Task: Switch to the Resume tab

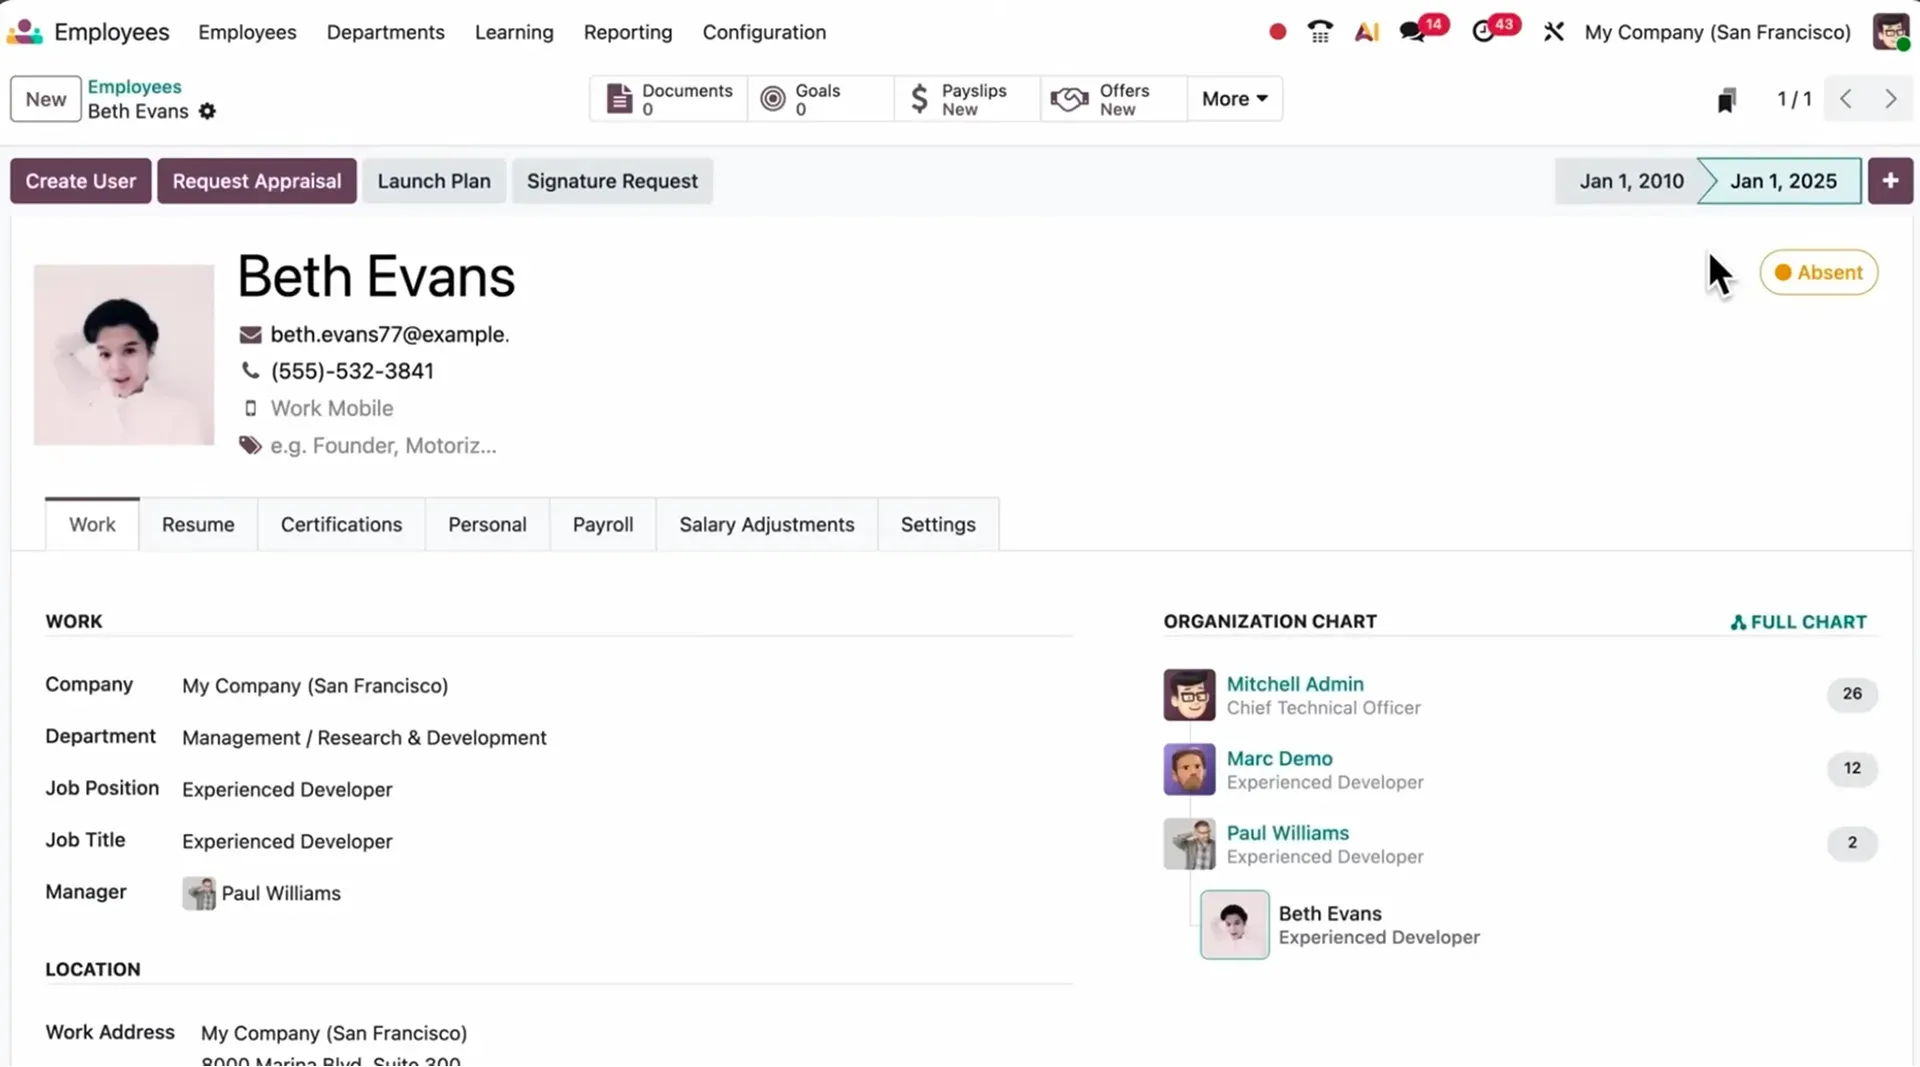Action: [198, 525]
